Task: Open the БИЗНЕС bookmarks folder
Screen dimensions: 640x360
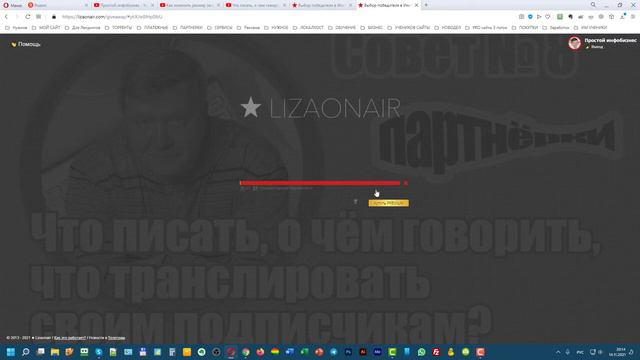Action: click(371, 28)
